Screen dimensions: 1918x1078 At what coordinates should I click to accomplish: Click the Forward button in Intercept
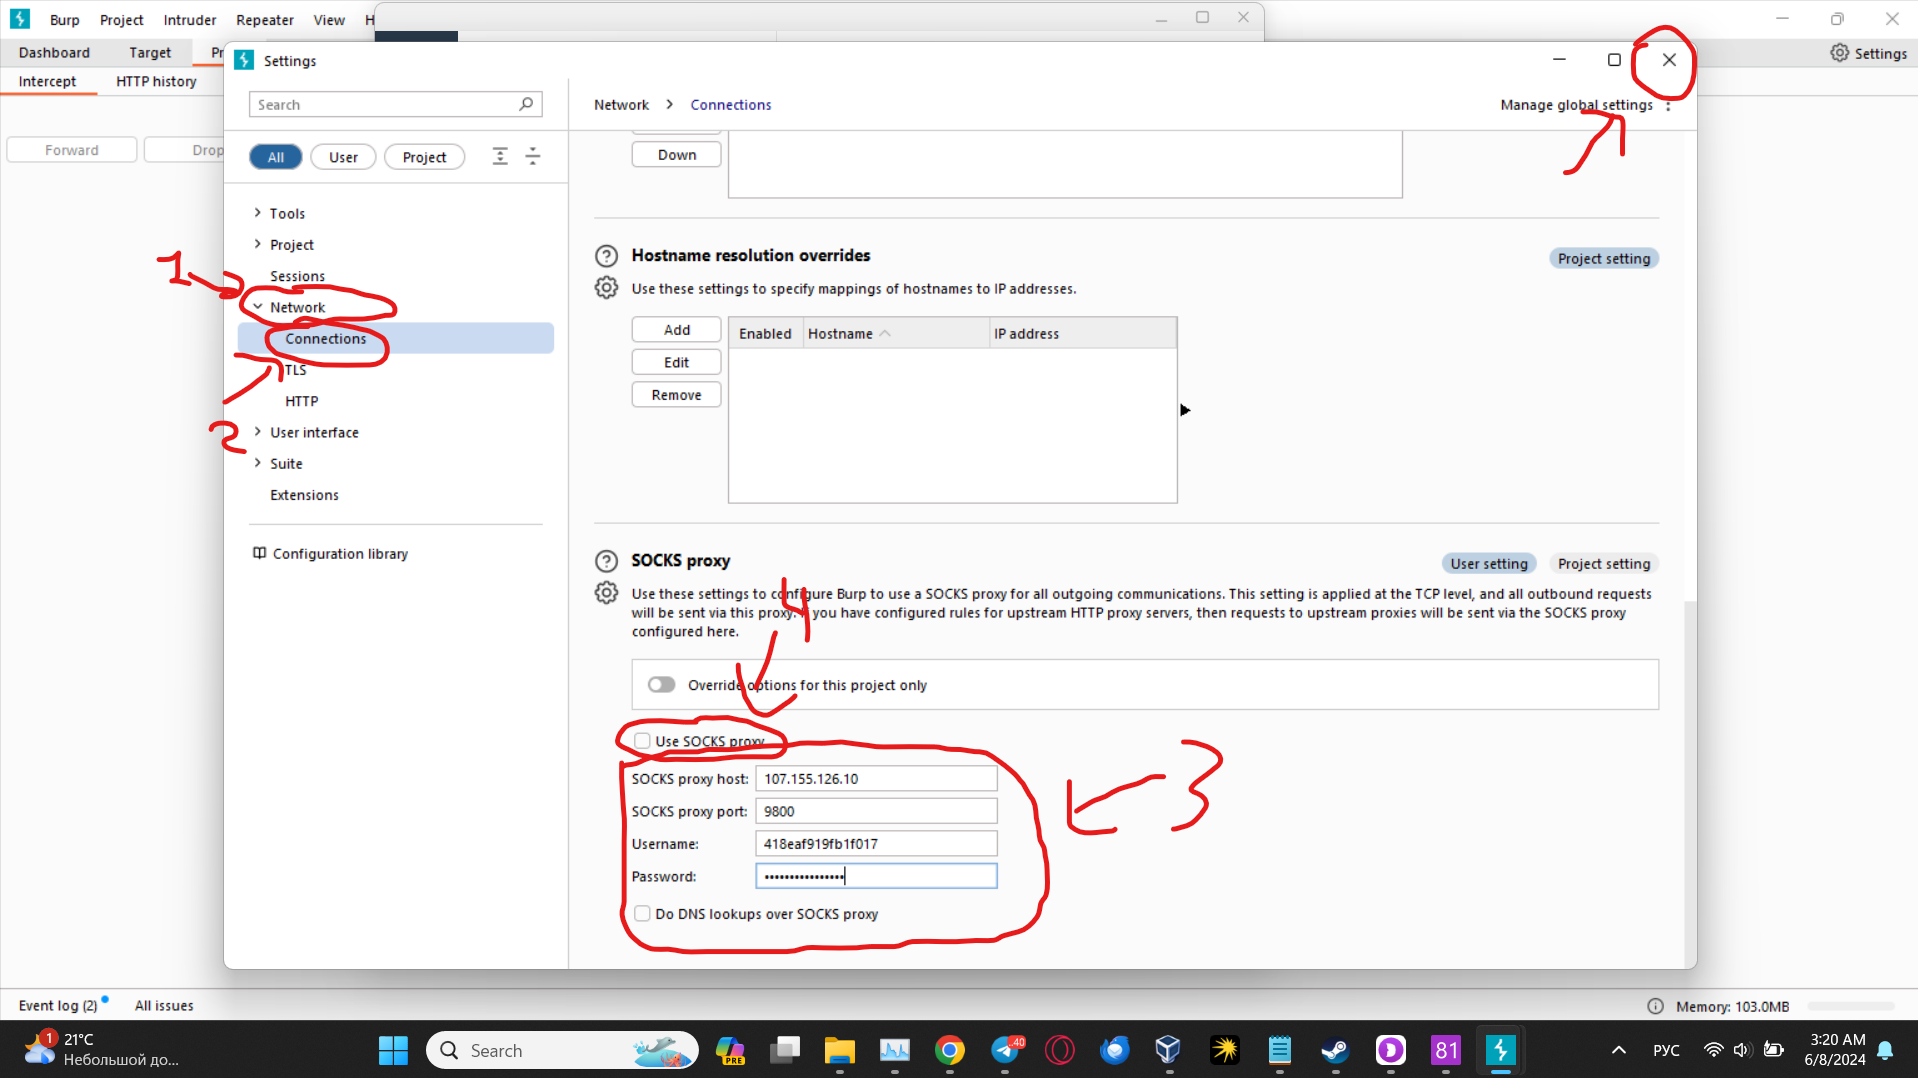pos(72,150)
